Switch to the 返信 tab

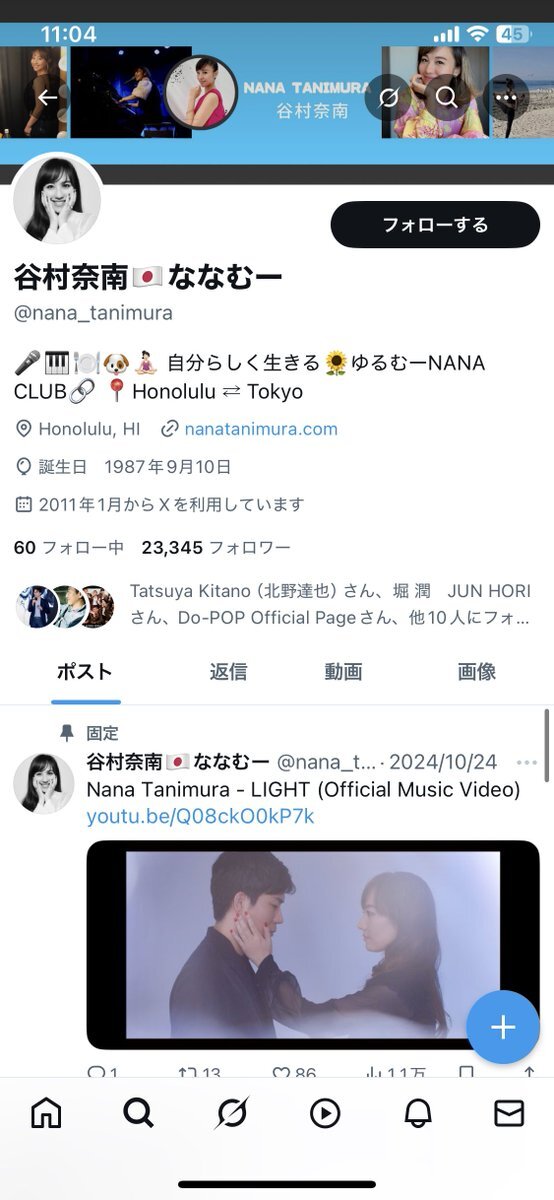pos(228,672)
